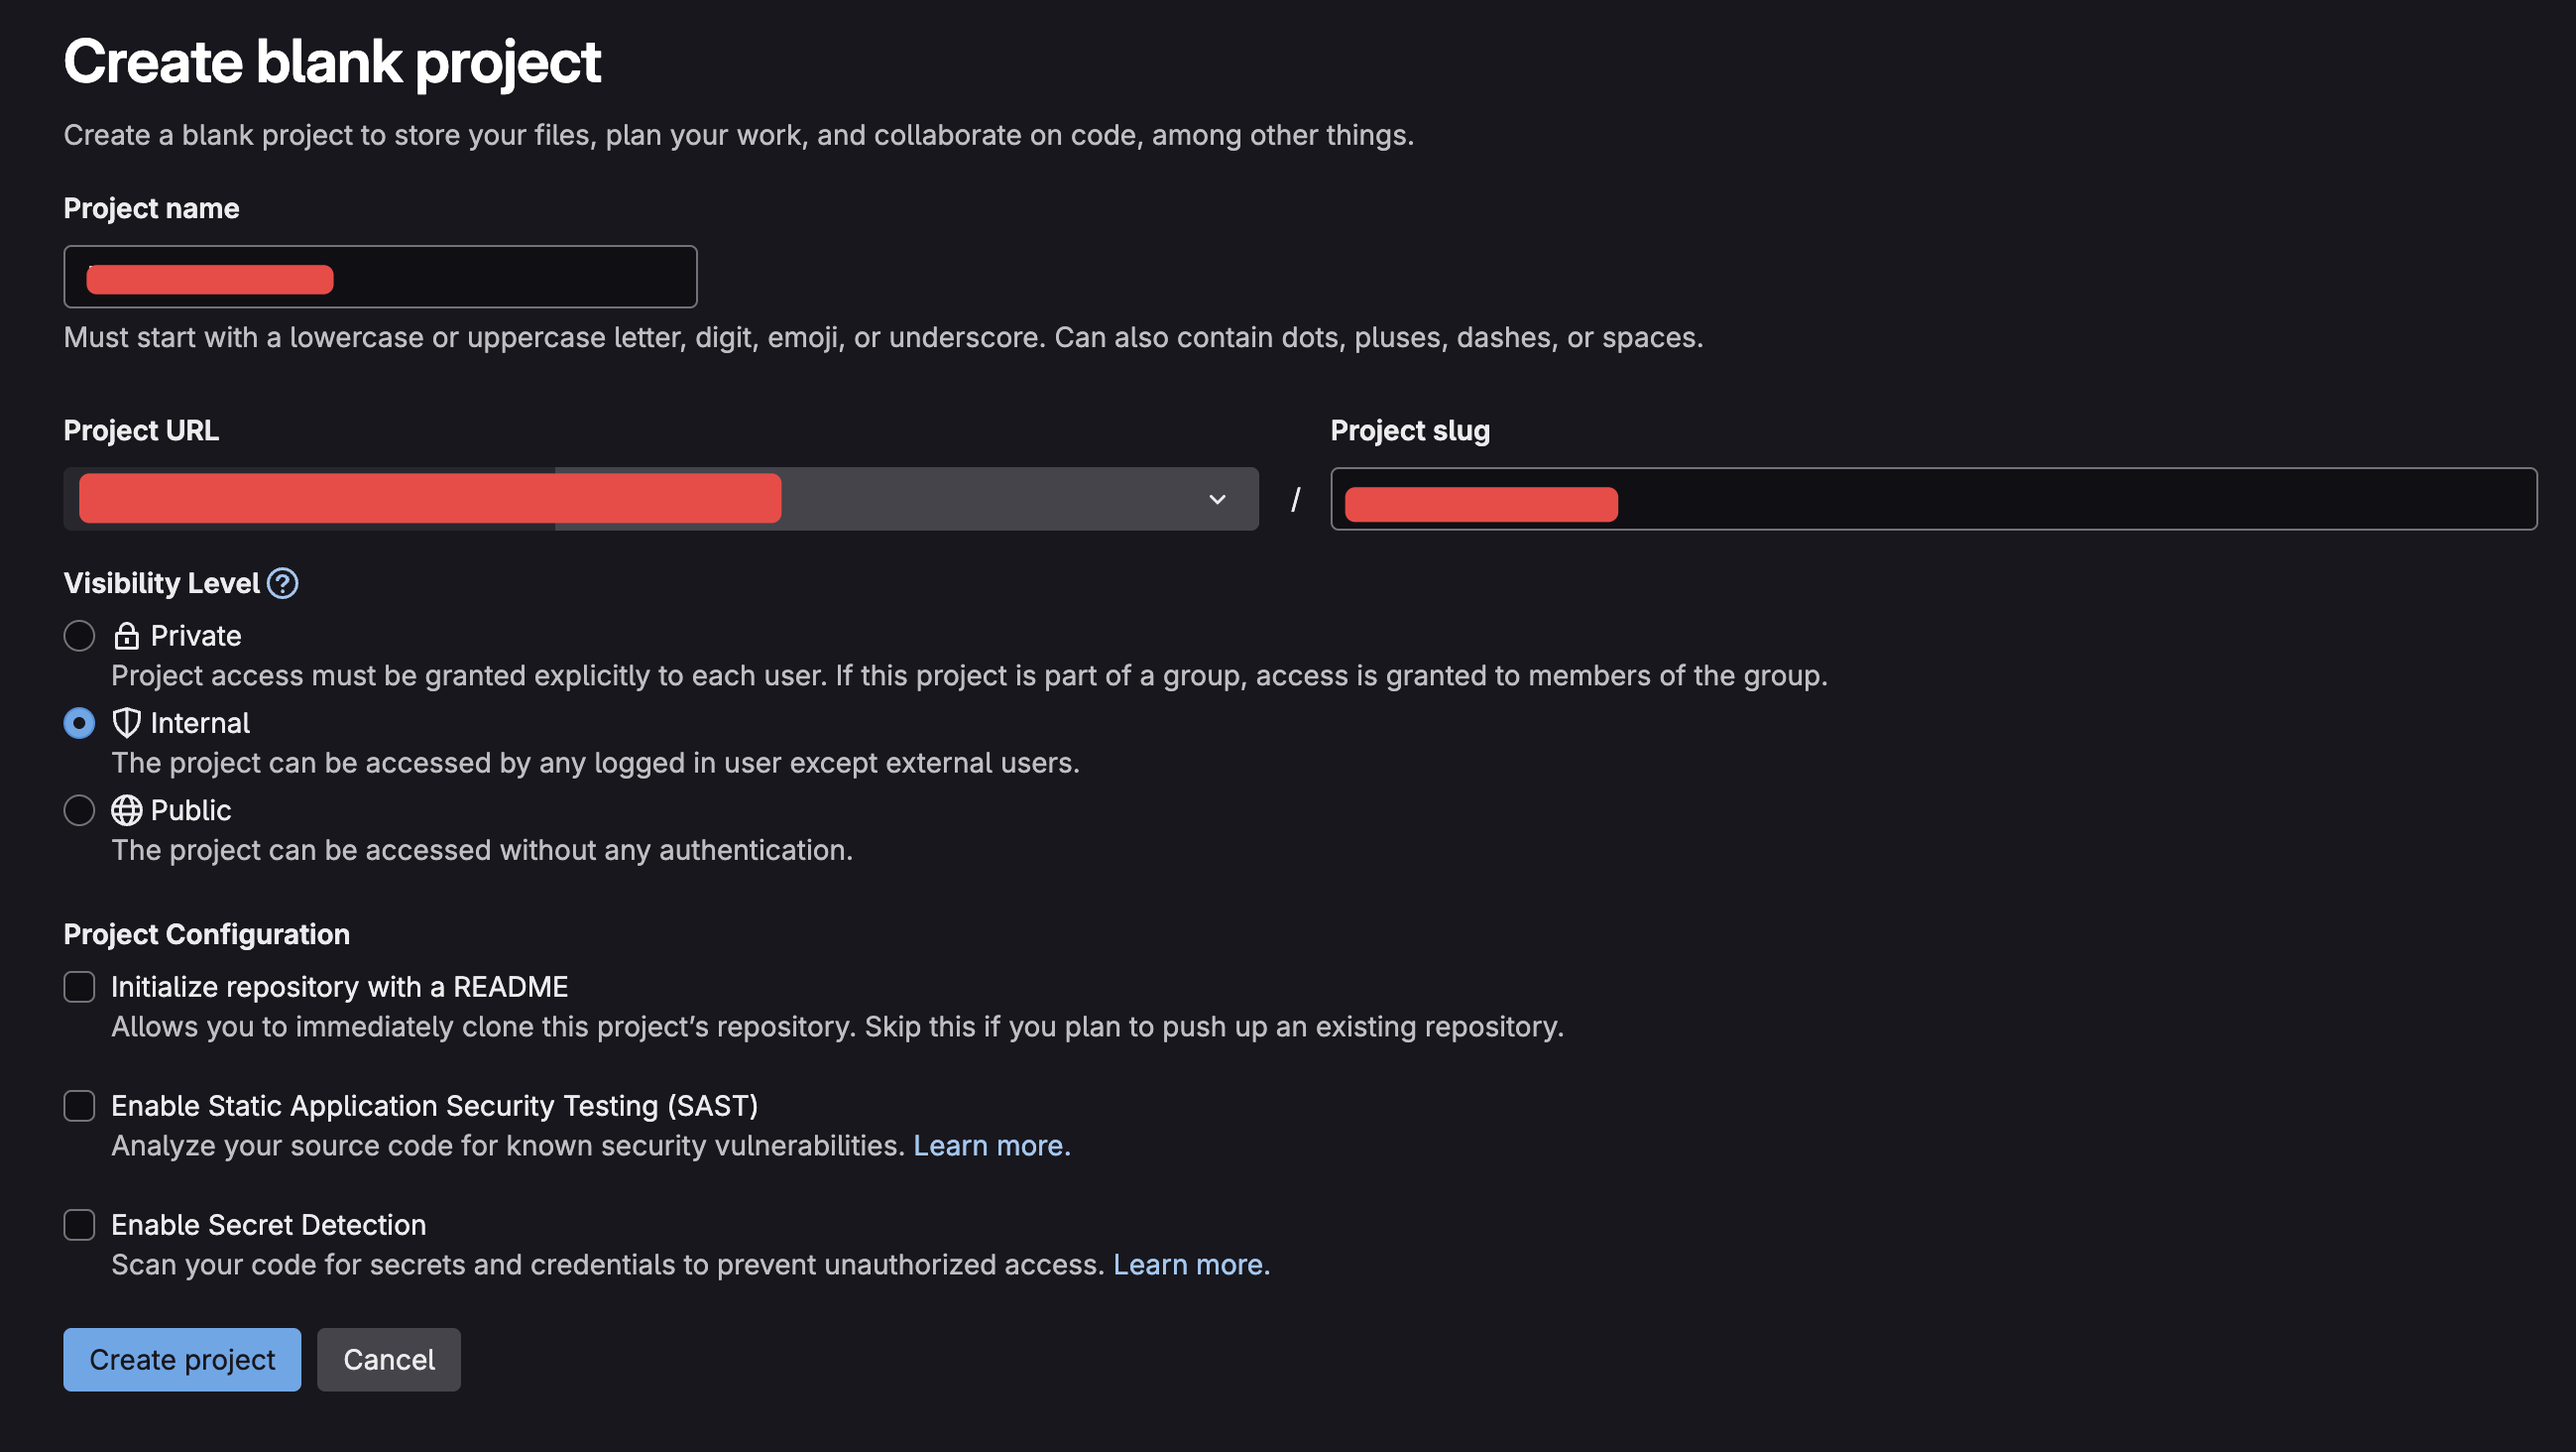Cancel the blank project creation
The image size is (2576, 1452).
click(x=389, y=1360)
